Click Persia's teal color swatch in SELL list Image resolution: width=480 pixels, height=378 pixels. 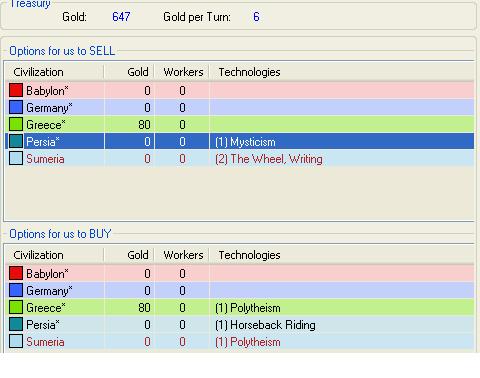16,141
